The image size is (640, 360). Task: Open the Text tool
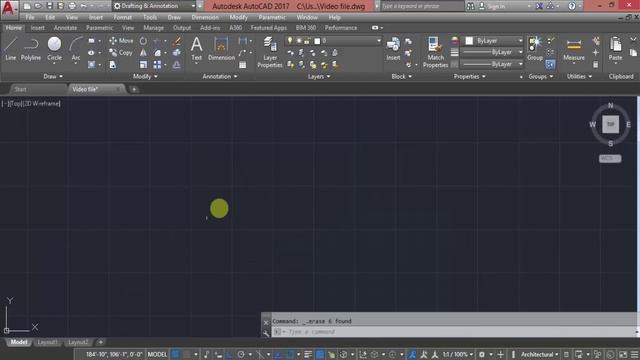click(196, 49)
